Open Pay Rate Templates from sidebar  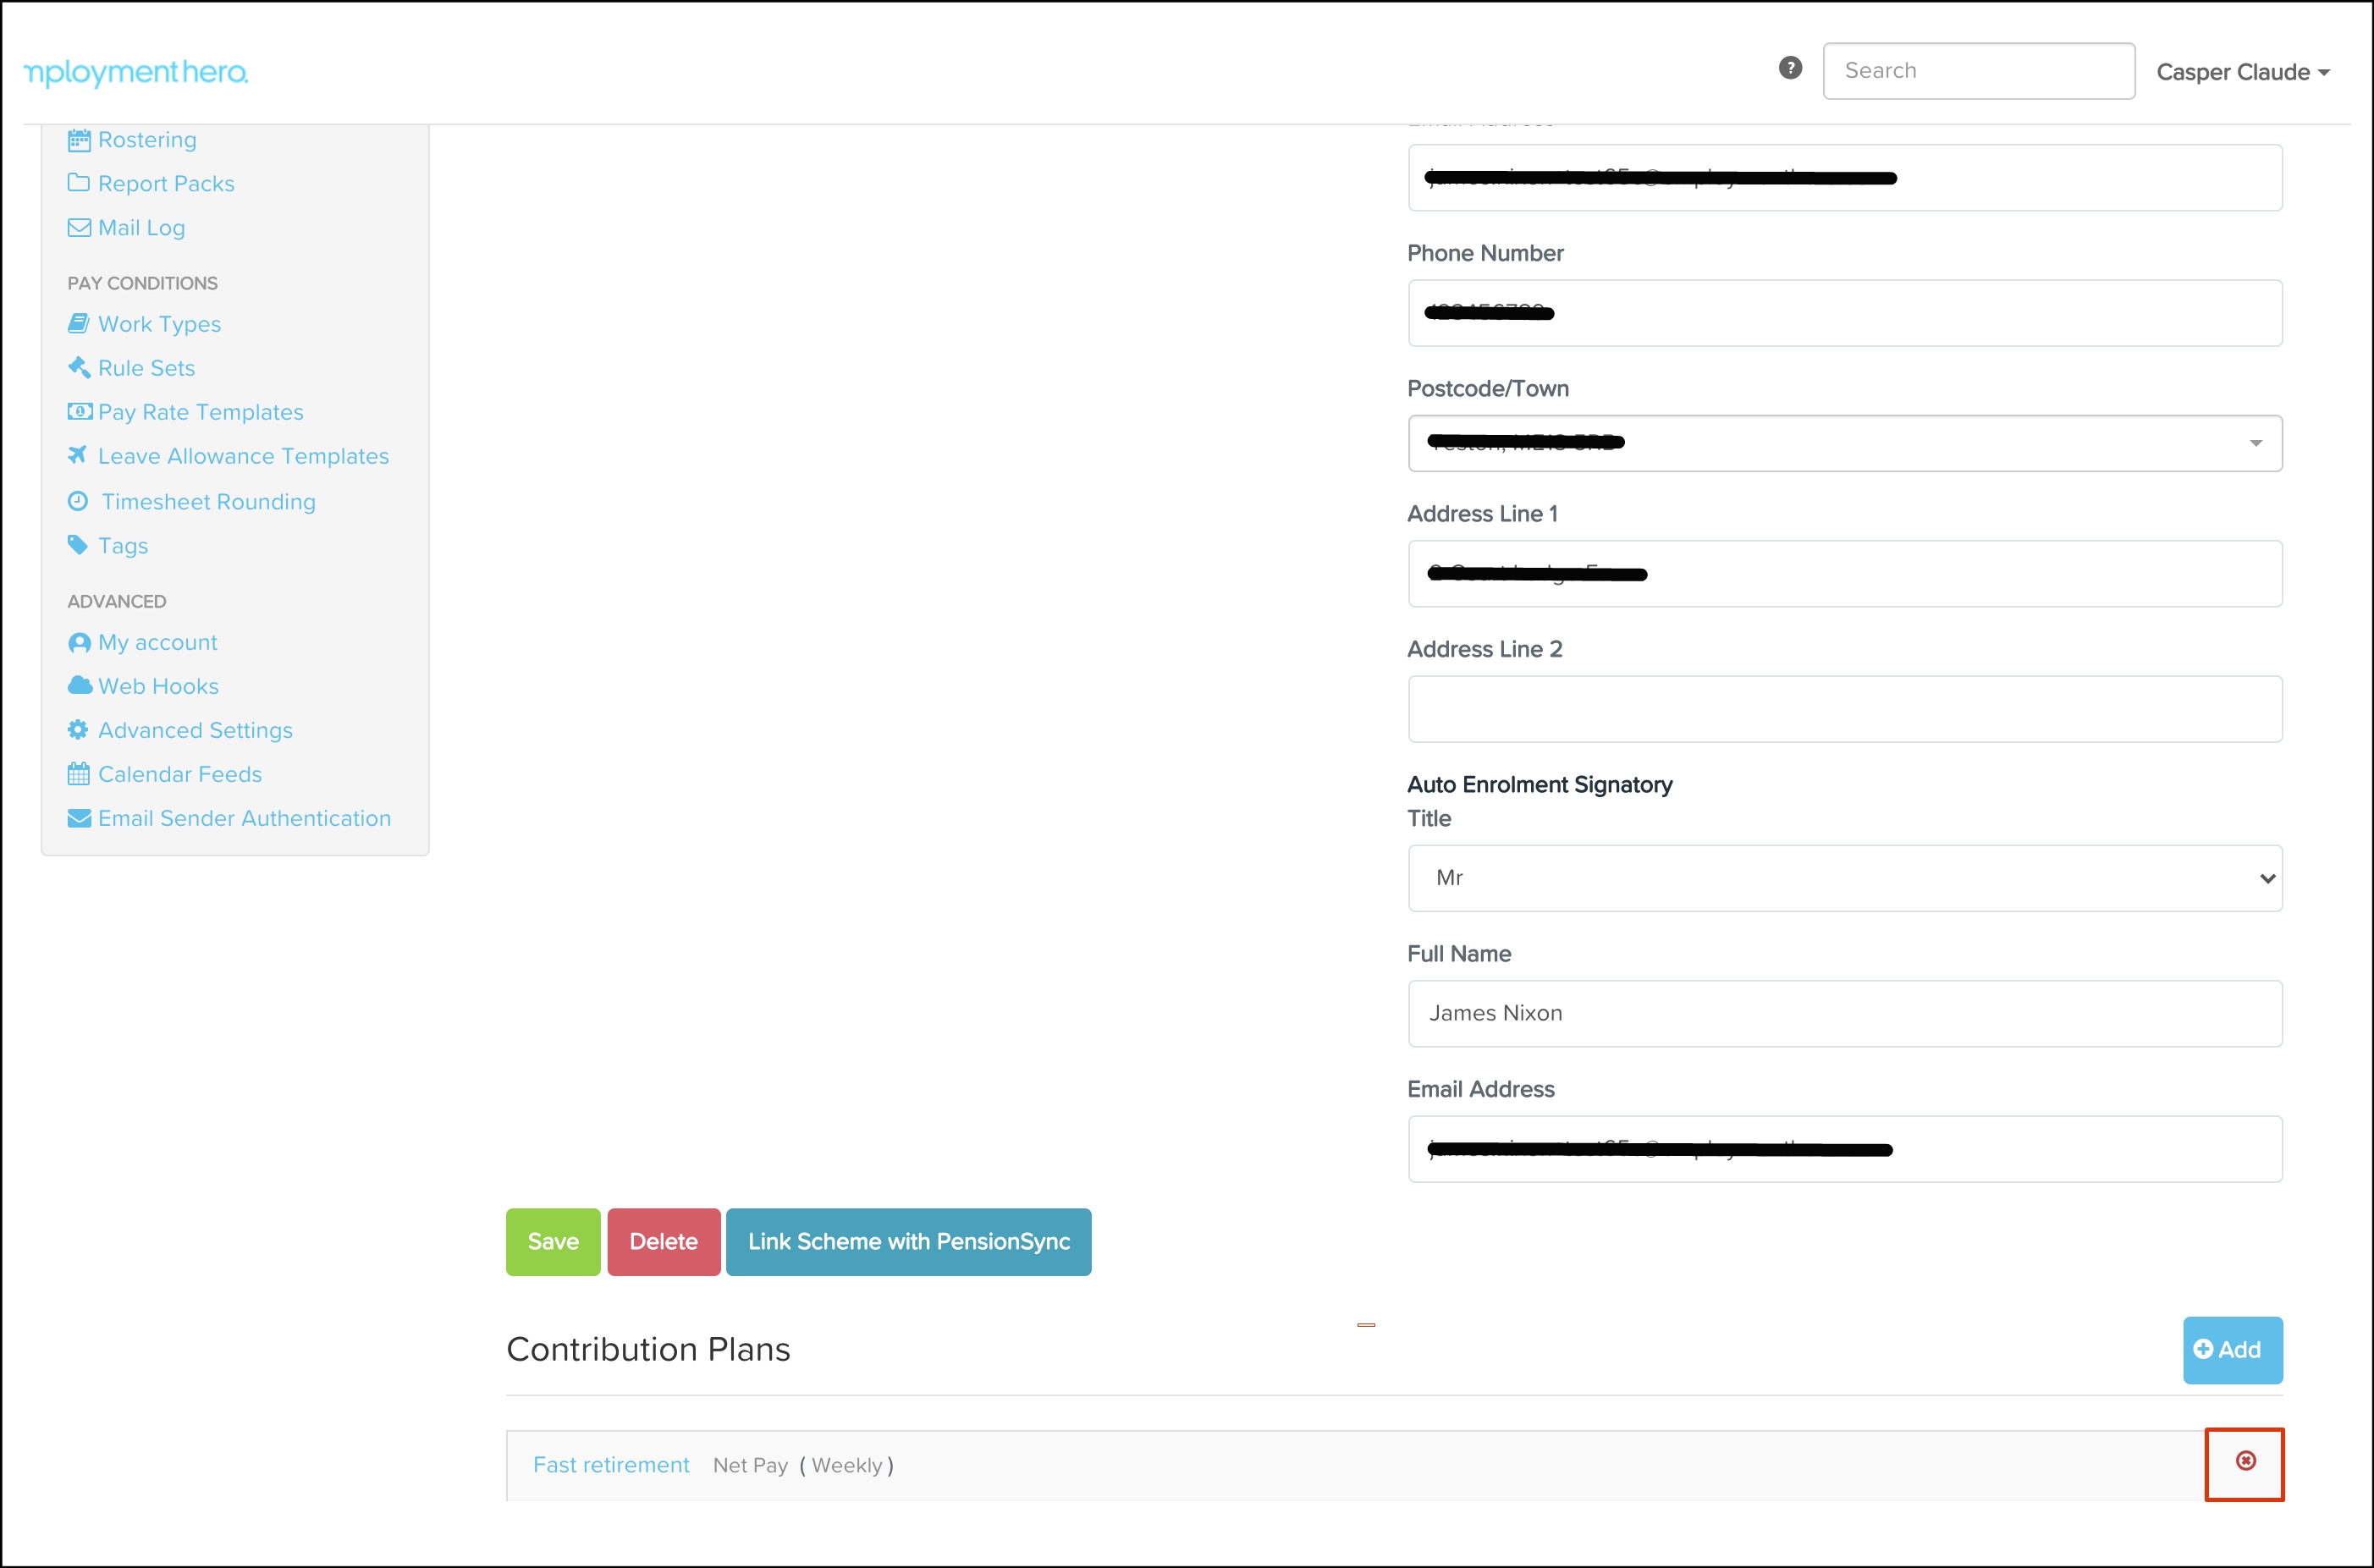pos(200,412)
